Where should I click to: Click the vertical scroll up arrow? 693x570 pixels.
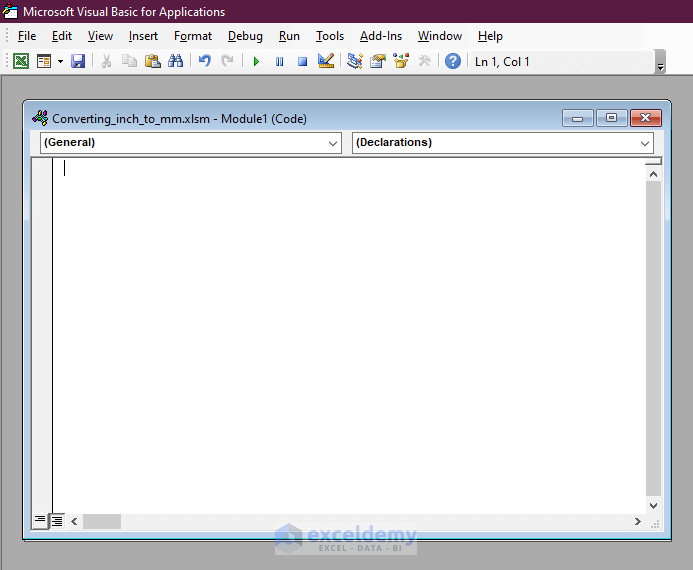pyautogui.click(x=653, y=174)
